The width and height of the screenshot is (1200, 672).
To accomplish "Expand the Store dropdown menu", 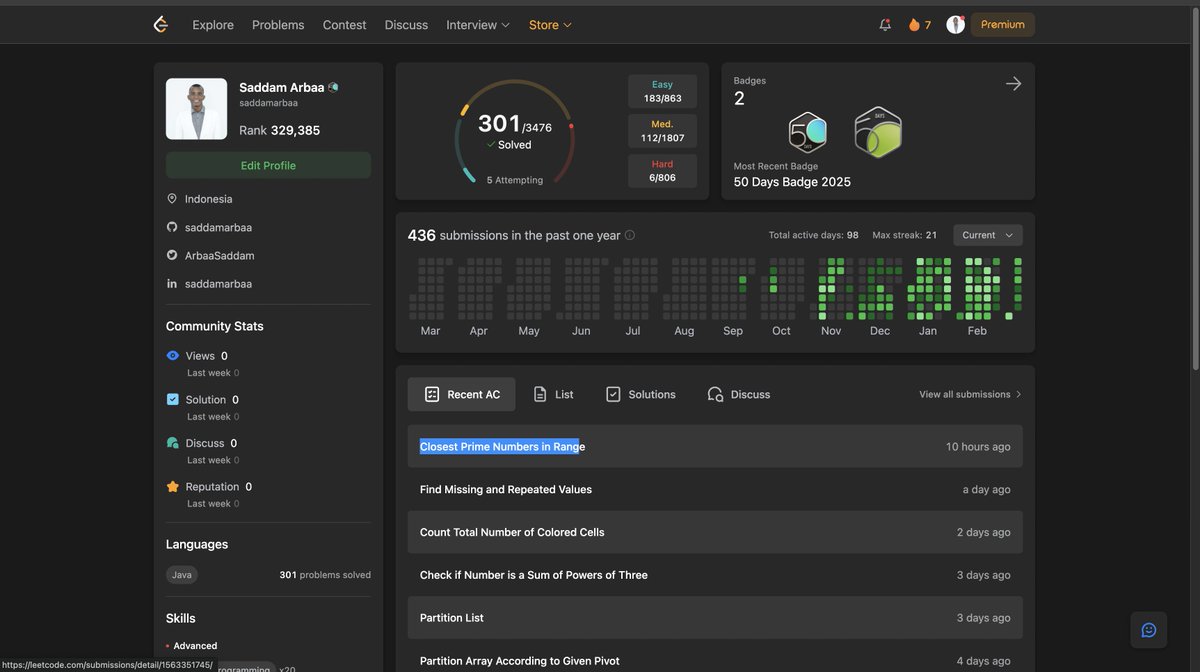I will [550, 25].
